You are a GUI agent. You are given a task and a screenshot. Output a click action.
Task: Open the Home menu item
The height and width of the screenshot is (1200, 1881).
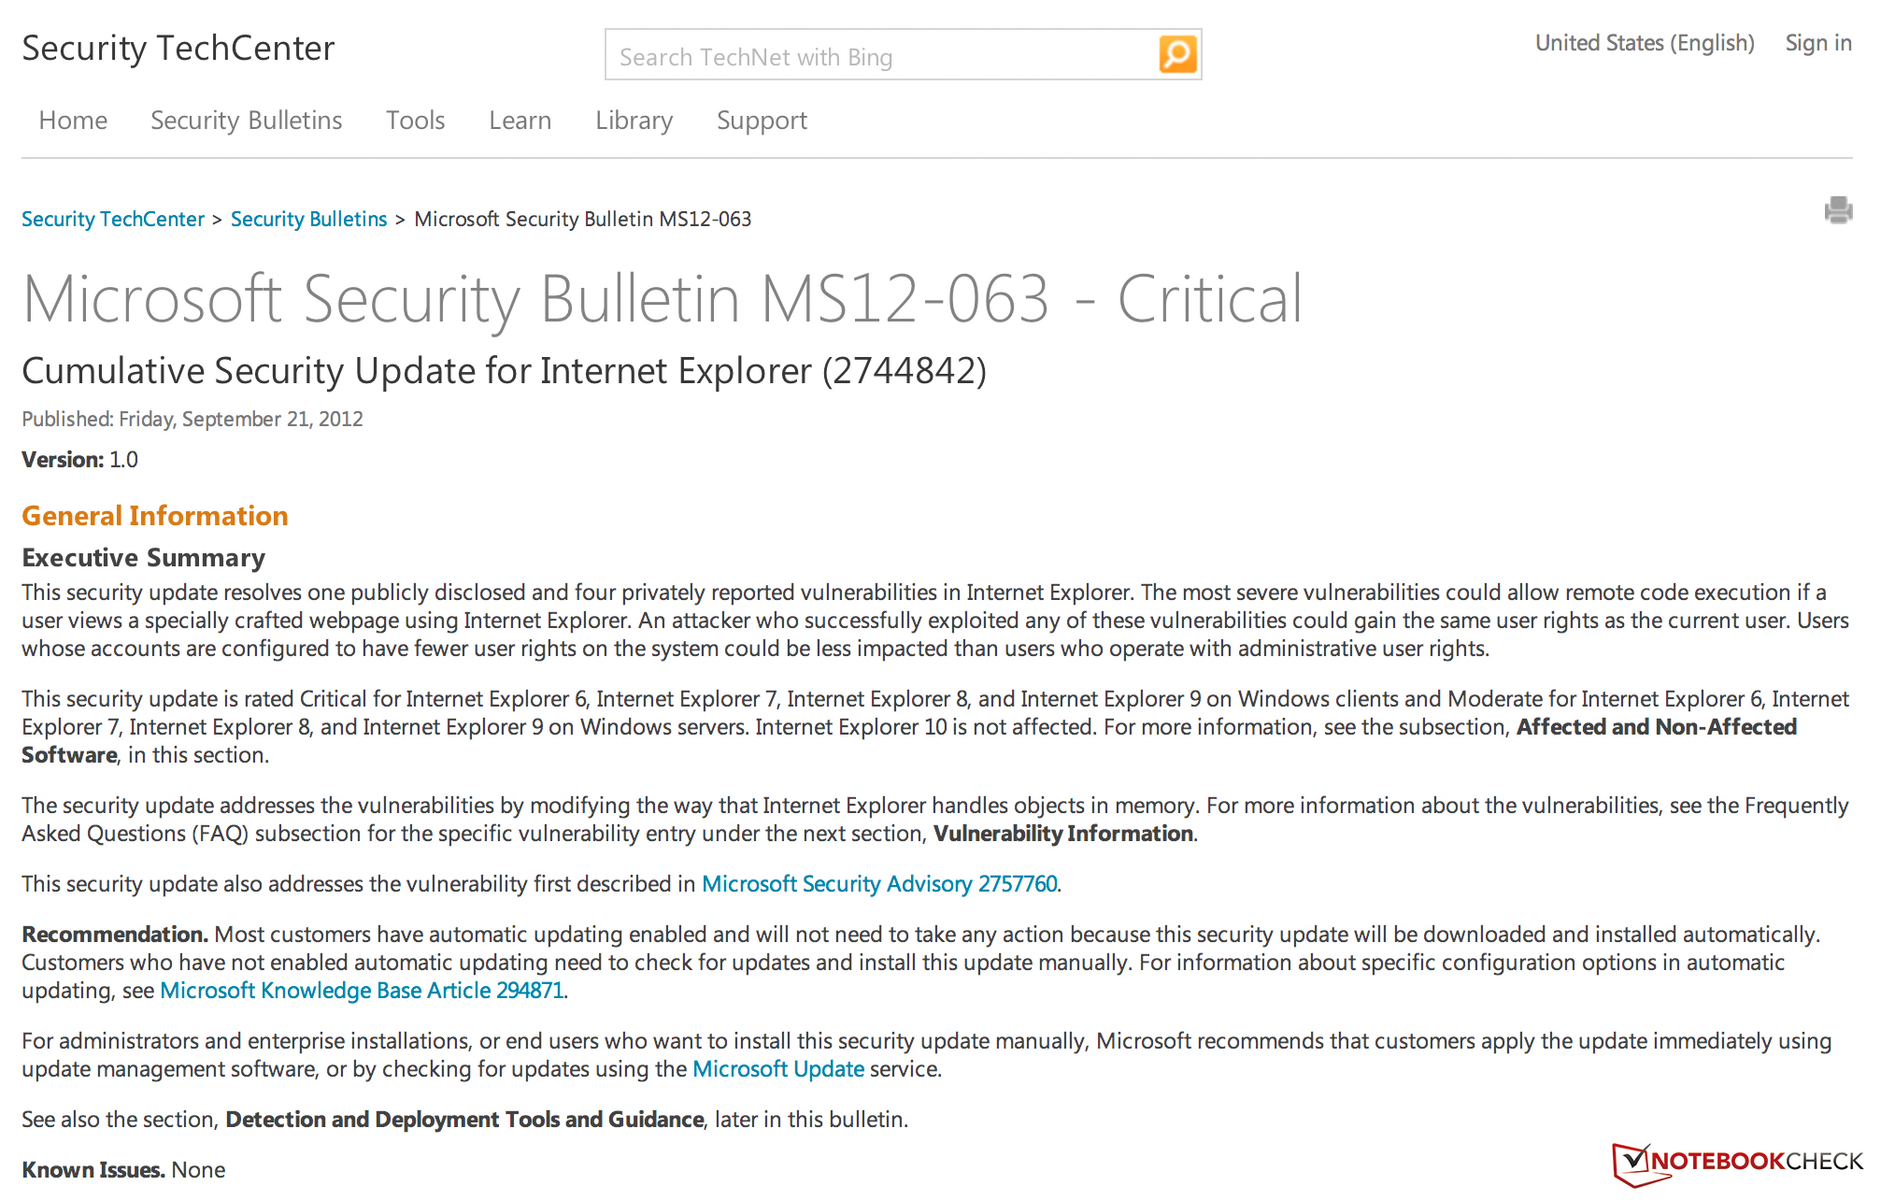(x=73, y=120)
